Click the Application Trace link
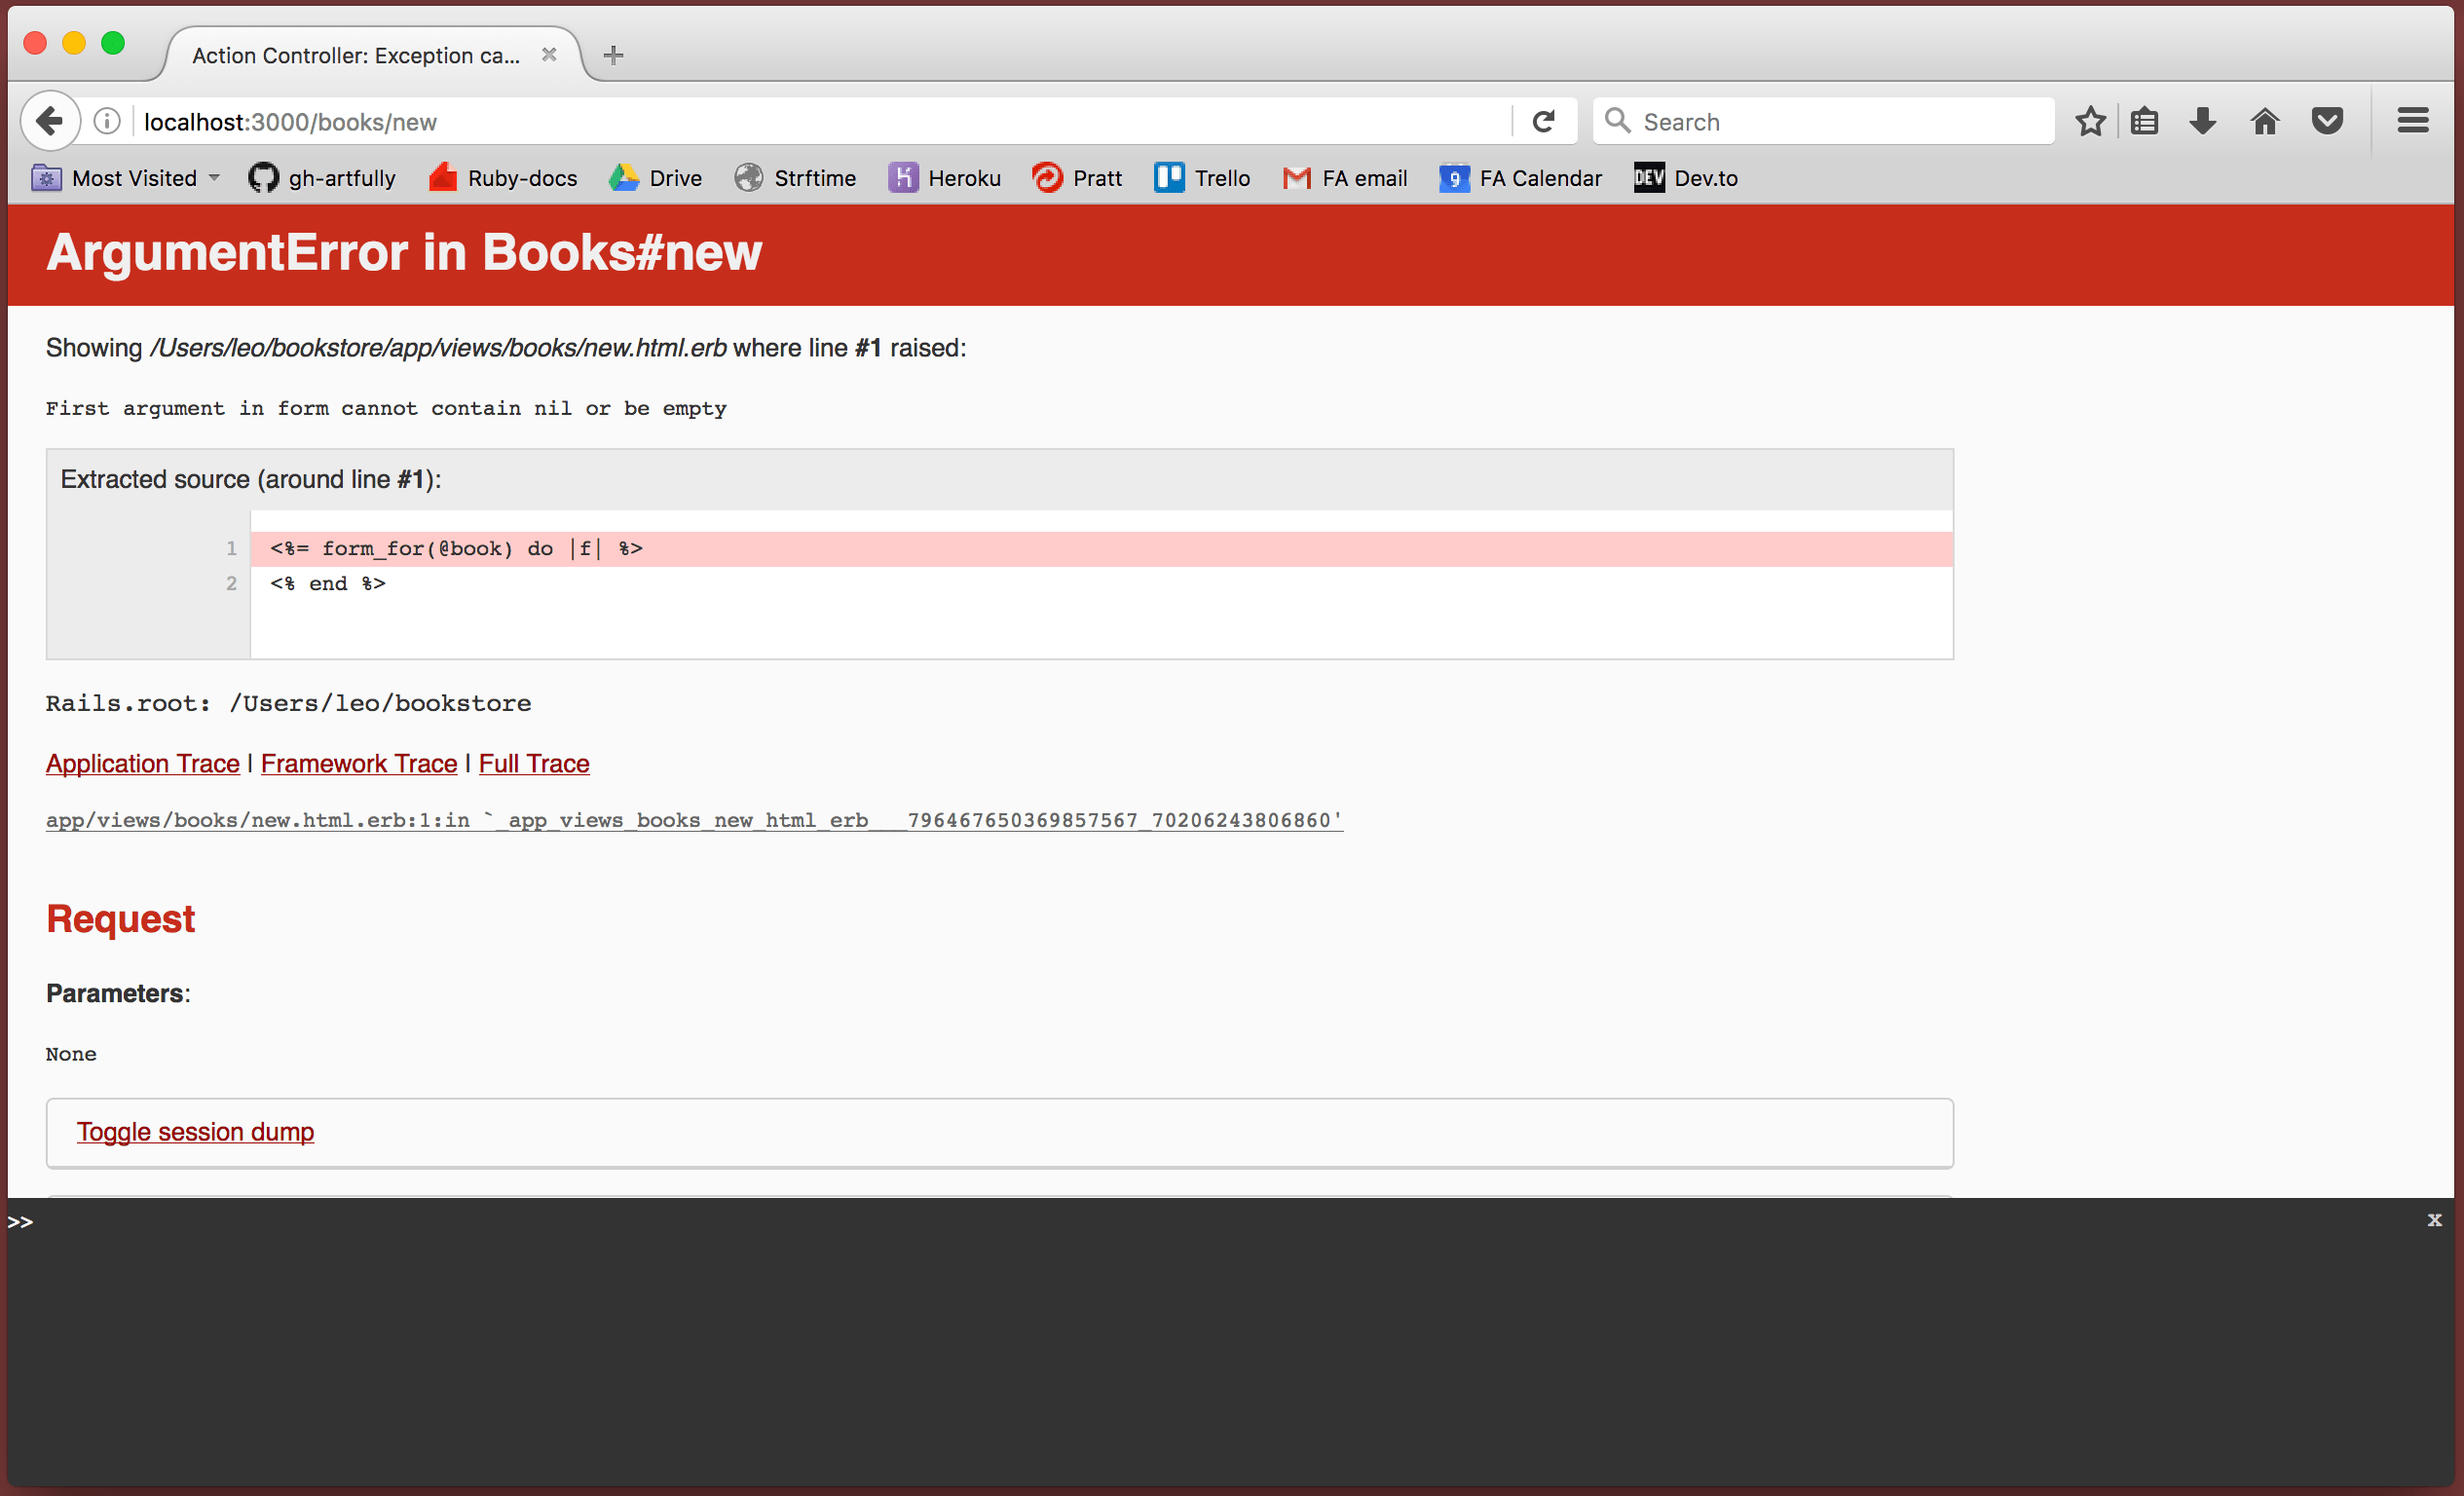Screen dimensions: 2464x1496 point(142,763)
